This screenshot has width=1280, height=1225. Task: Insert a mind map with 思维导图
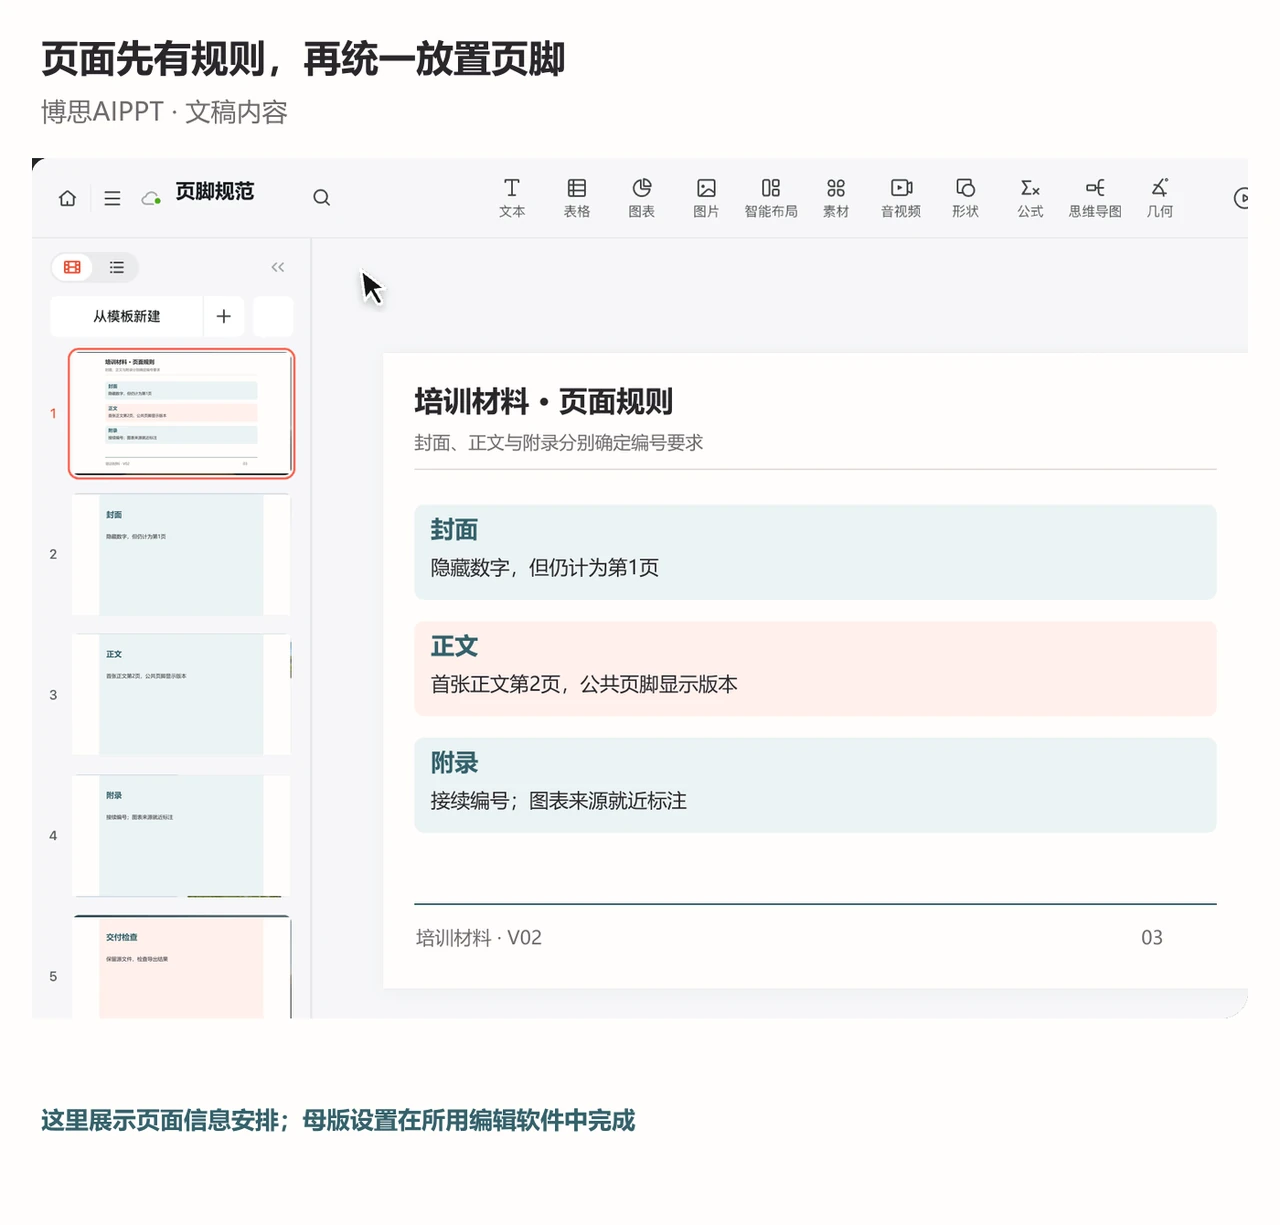[1095, 198]
